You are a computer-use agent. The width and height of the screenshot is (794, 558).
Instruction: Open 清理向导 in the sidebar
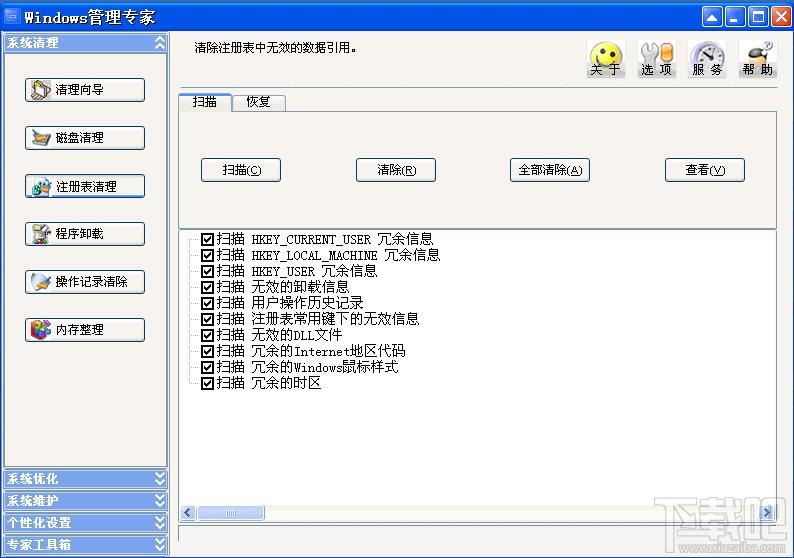coord(85,90)
